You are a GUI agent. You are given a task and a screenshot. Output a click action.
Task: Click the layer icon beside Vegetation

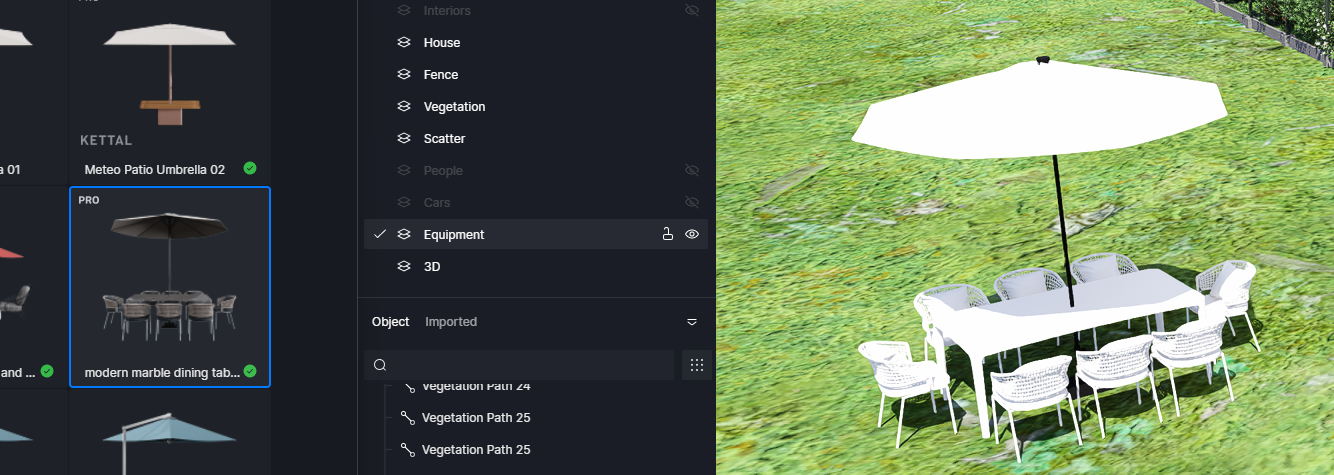404,107
